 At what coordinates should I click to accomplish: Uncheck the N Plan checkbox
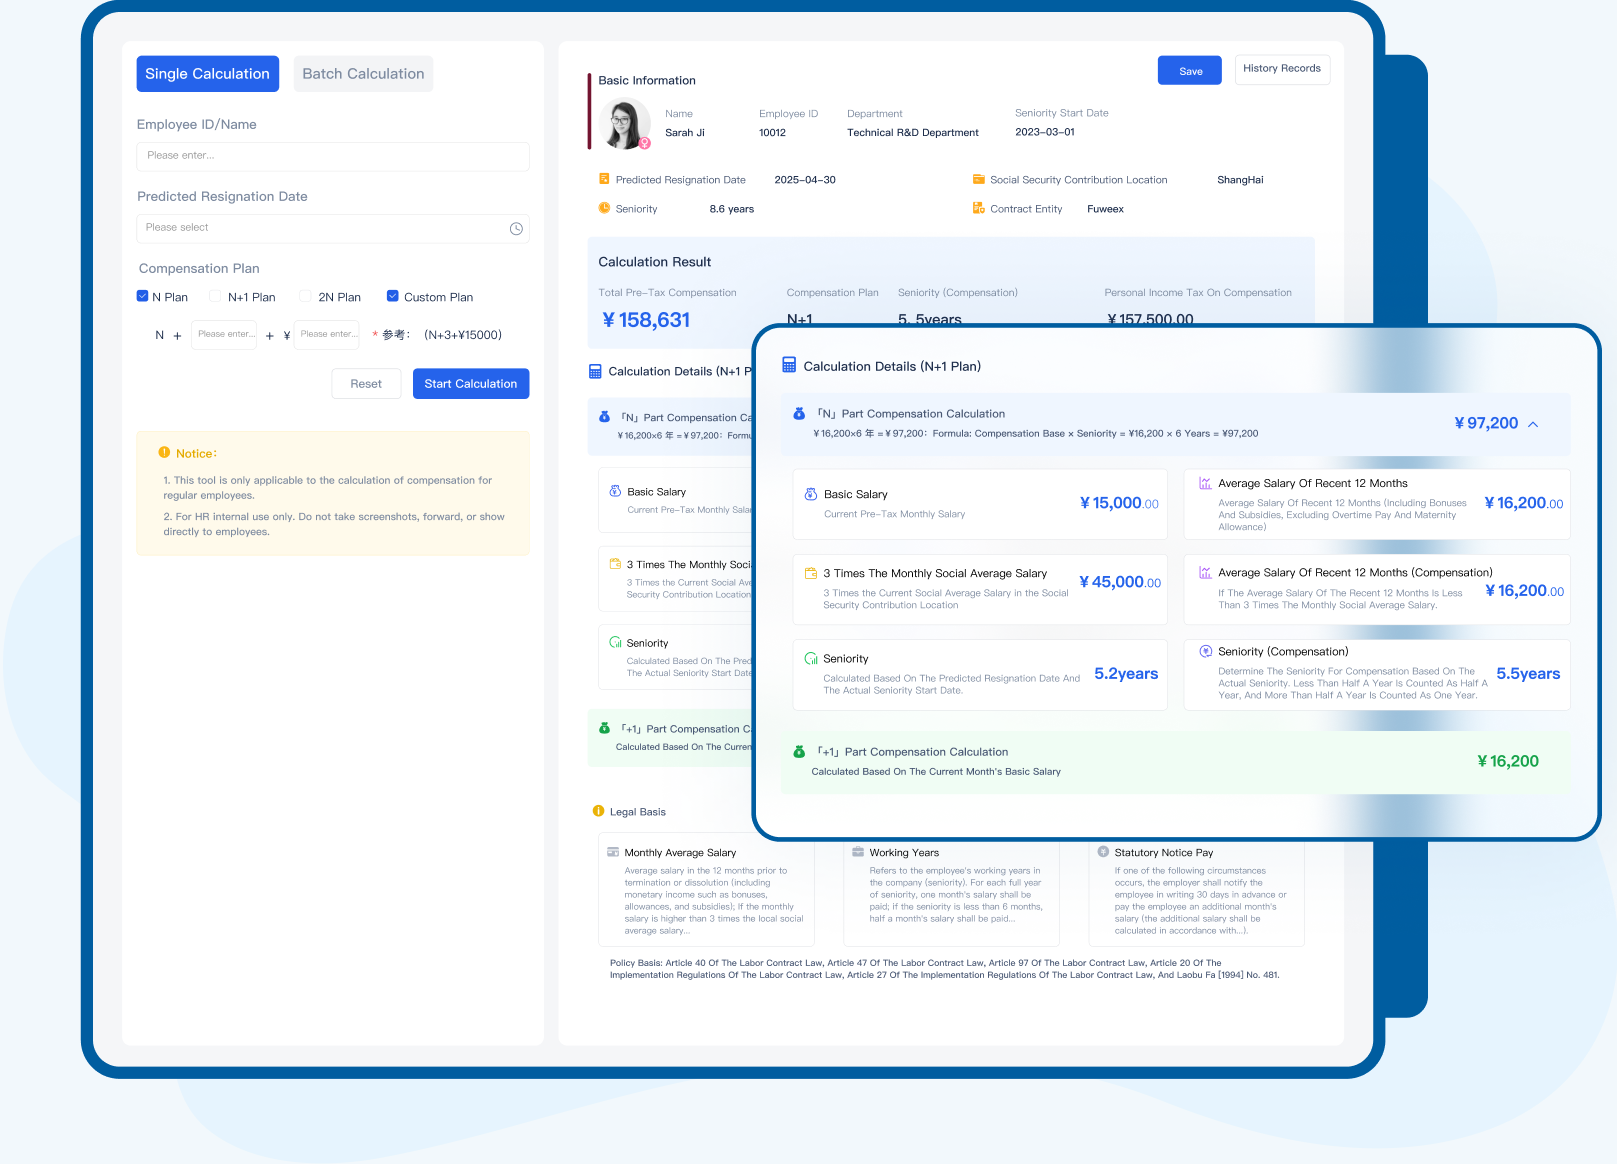pyautogui.click(x=143, y=296)
